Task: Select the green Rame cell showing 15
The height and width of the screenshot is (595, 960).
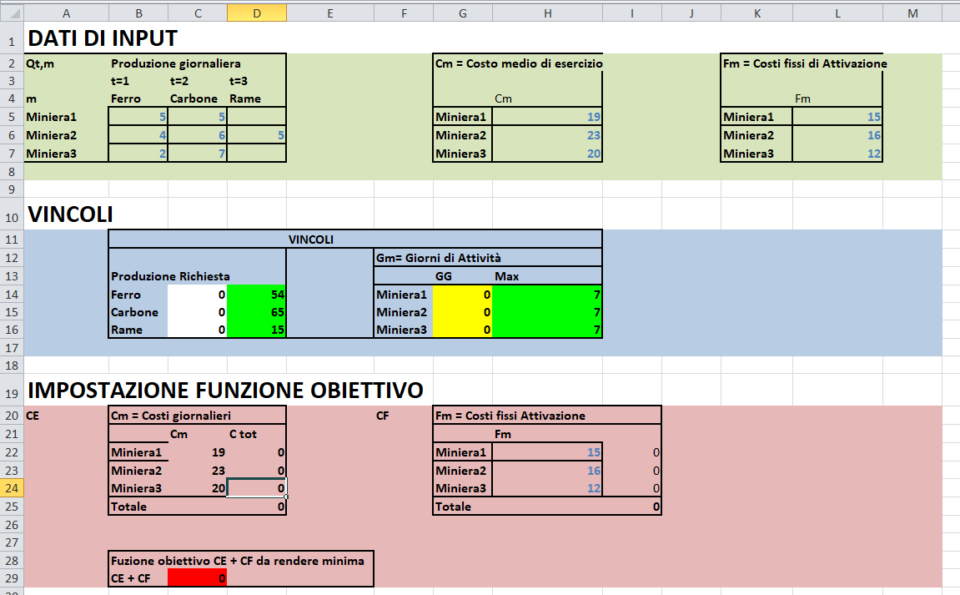Action: 255,330
